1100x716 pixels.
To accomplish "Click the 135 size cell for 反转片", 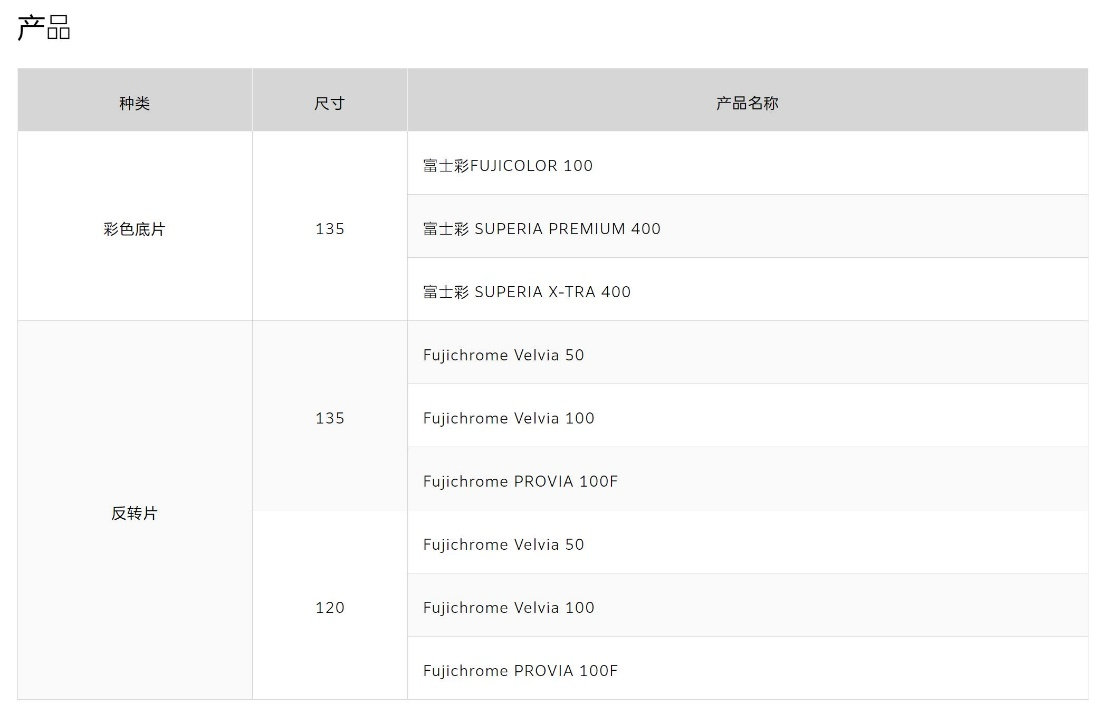I will pos(329,418).
